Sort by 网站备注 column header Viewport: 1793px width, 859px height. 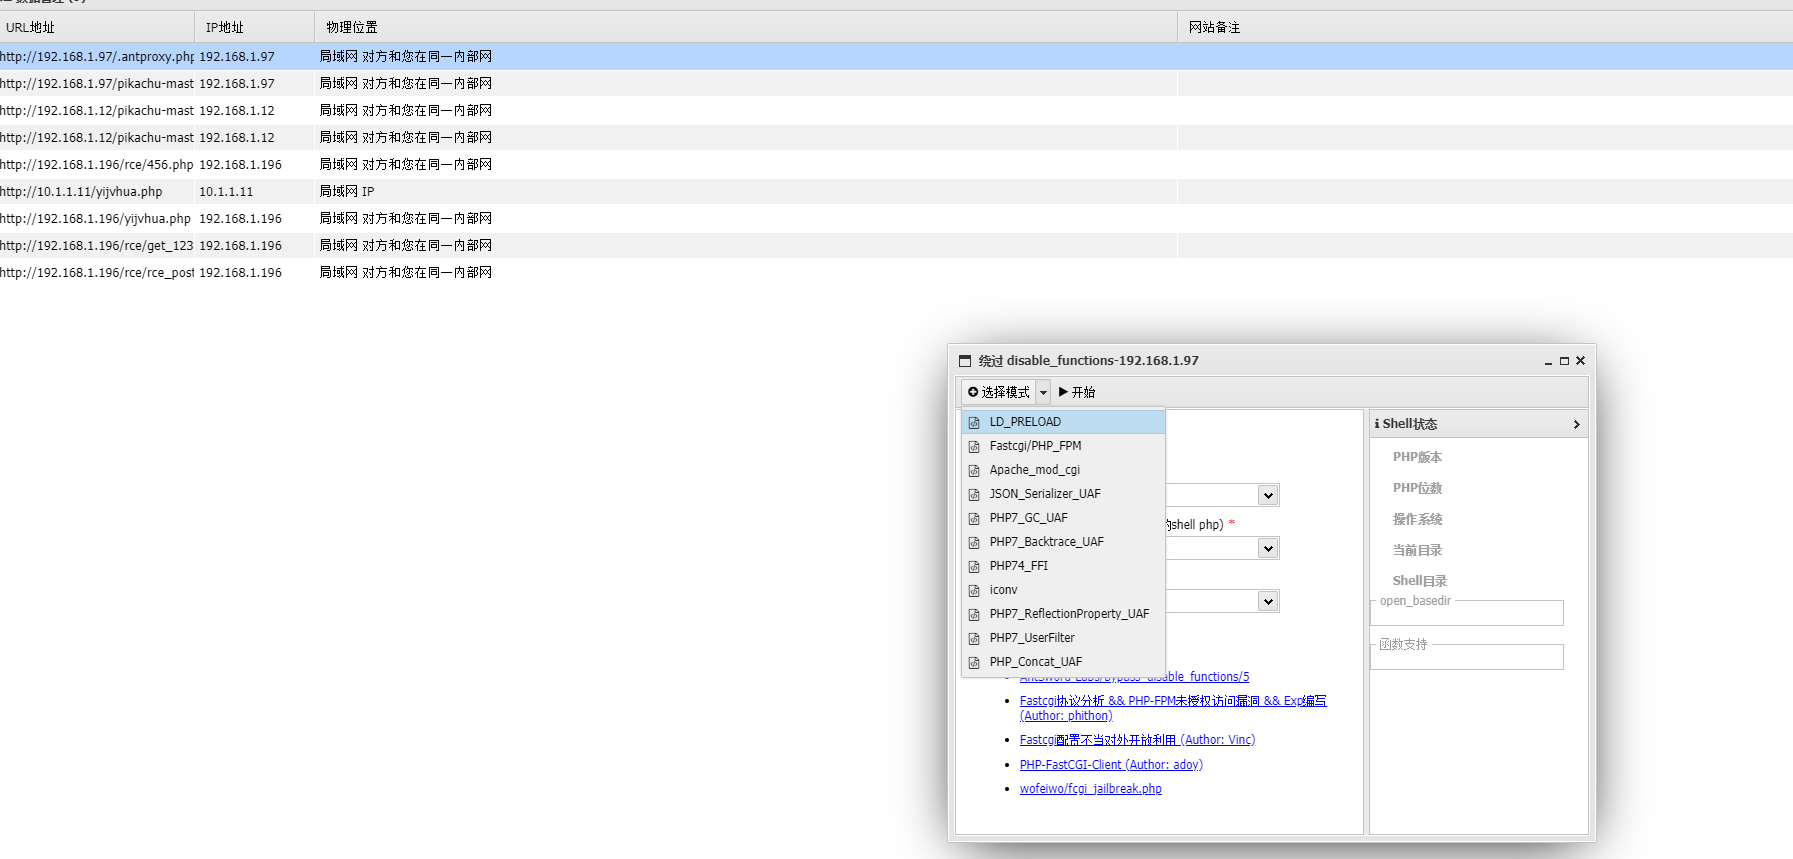point(1485,27)
